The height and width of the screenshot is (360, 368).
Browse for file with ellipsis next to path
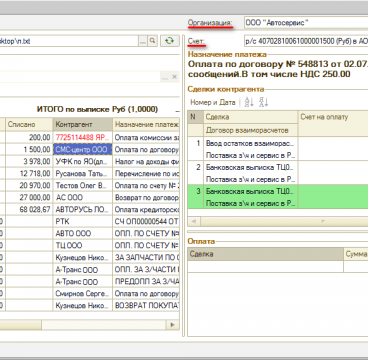143,41
